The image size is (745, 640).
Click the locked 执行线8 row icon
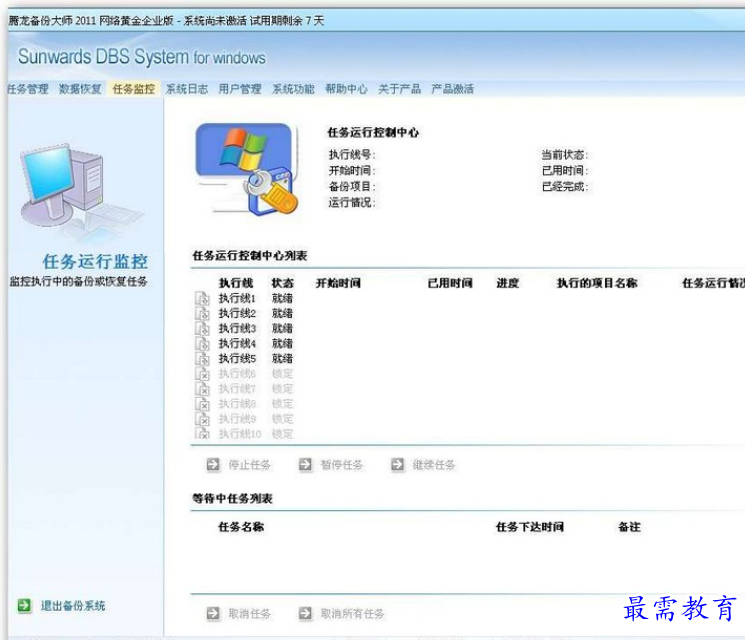202,404
